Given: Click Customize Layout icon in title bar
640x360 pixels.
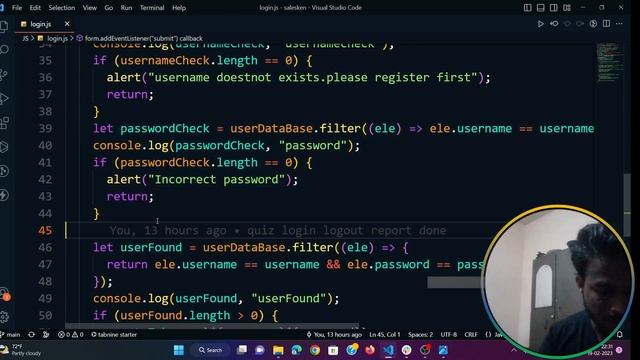Looking at the screenshot, I should (567, 7).
